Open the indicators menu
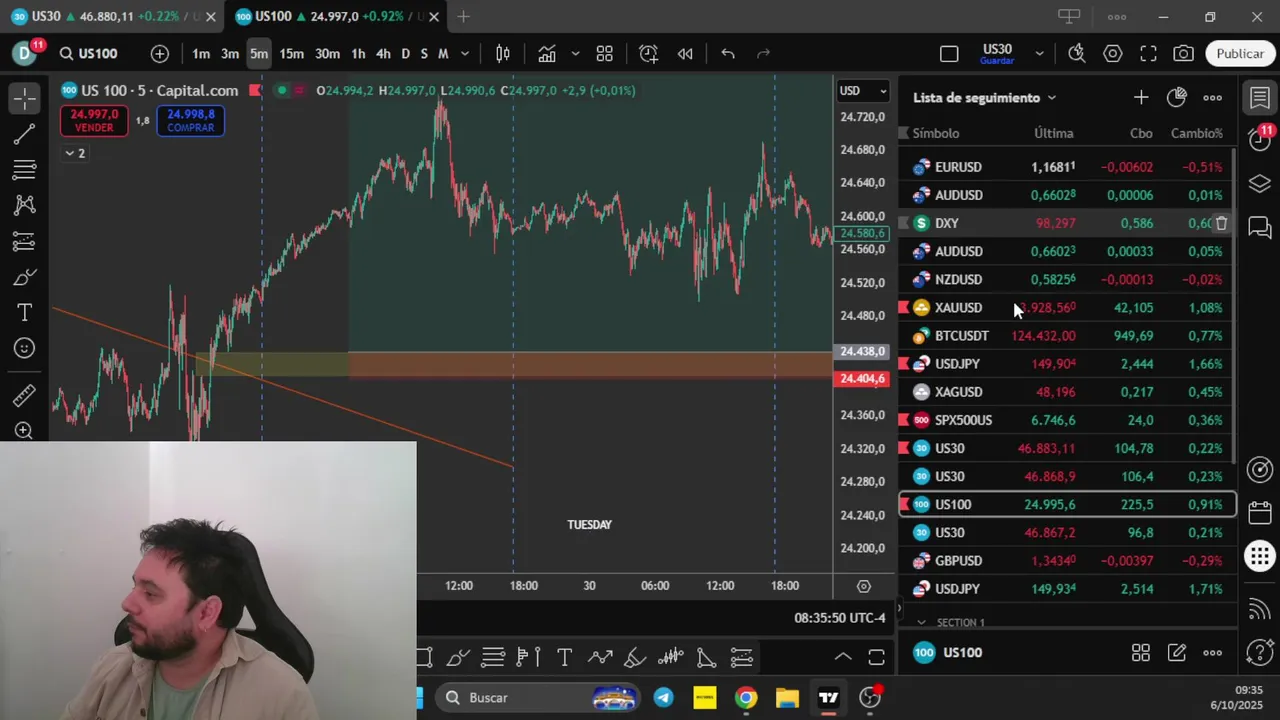 547,54
